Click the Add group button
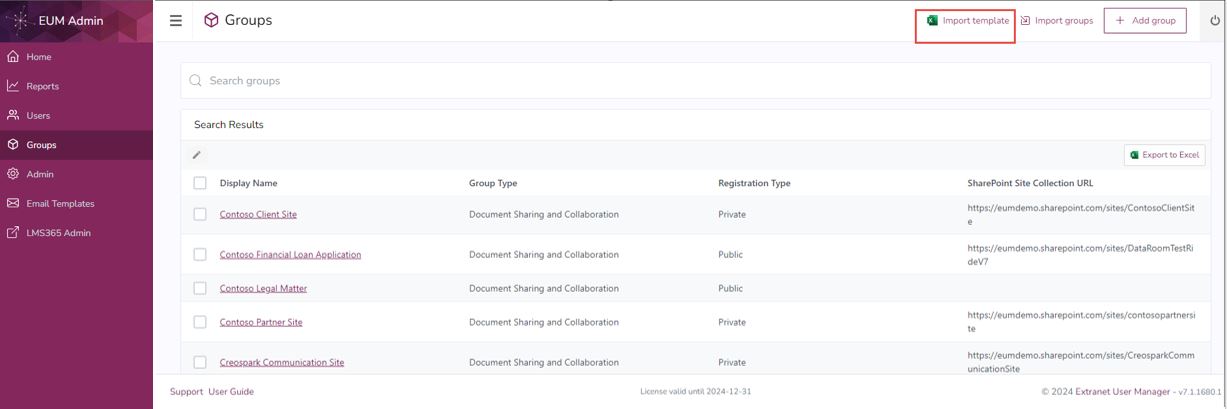 pos(1145,20)
